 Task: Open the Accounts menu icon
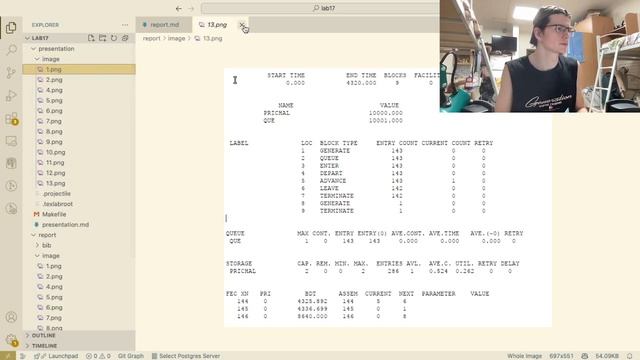11,317
